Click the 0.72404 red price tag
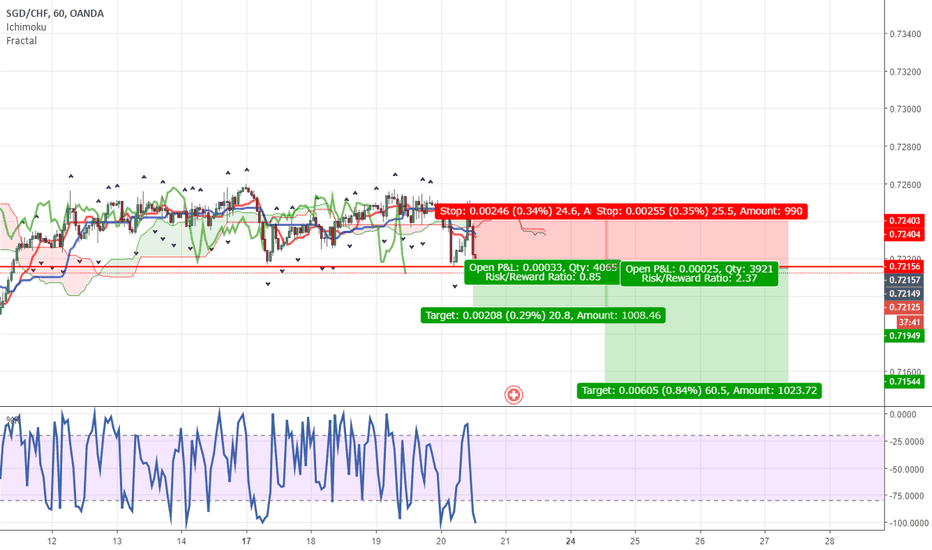Viewport: 932px width, 550px height. tap(904, 234)
